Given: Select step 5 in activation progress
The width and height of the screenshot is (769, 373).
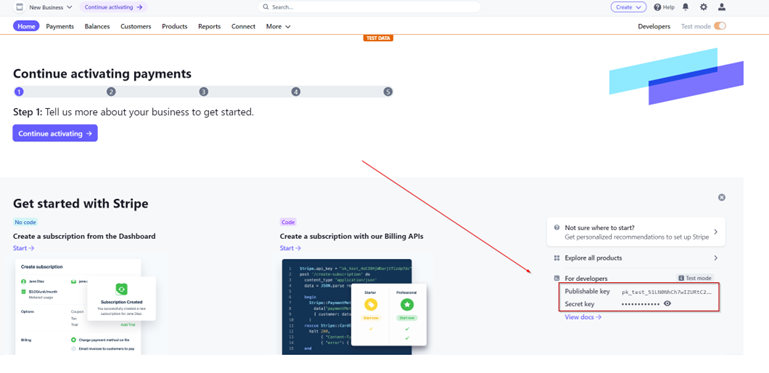Looking at the screenshot, I should pos(388,92).
